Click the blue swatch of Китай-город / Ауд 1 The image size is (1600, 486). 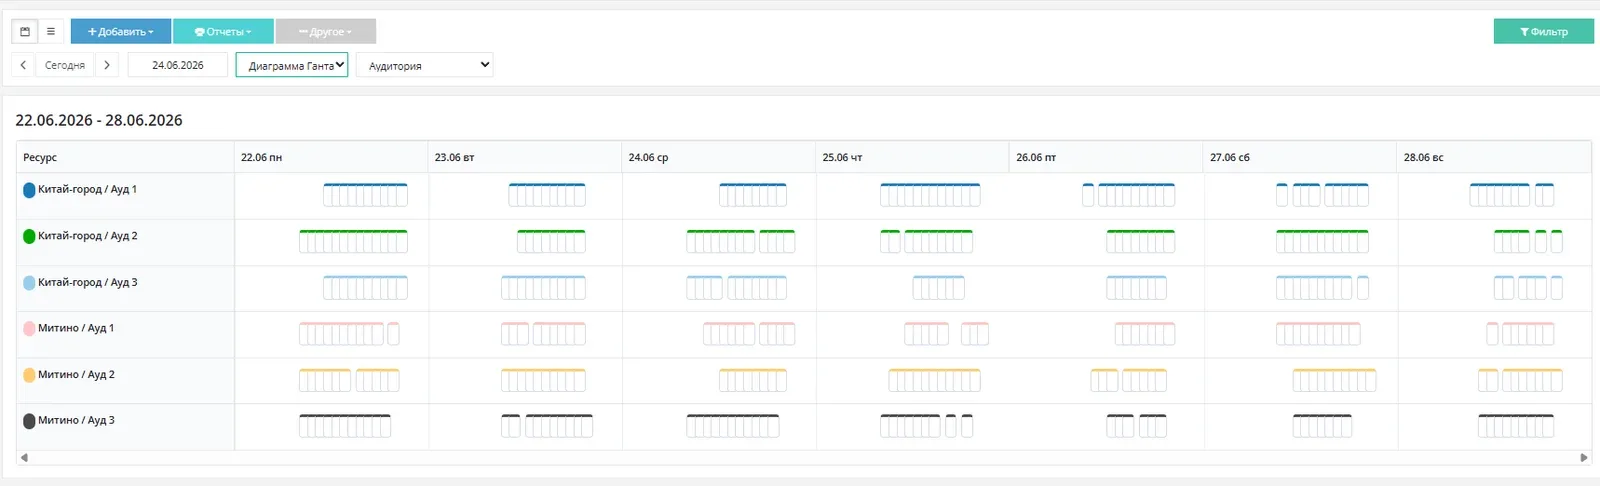pyautogui.click(x=29, y=190)
